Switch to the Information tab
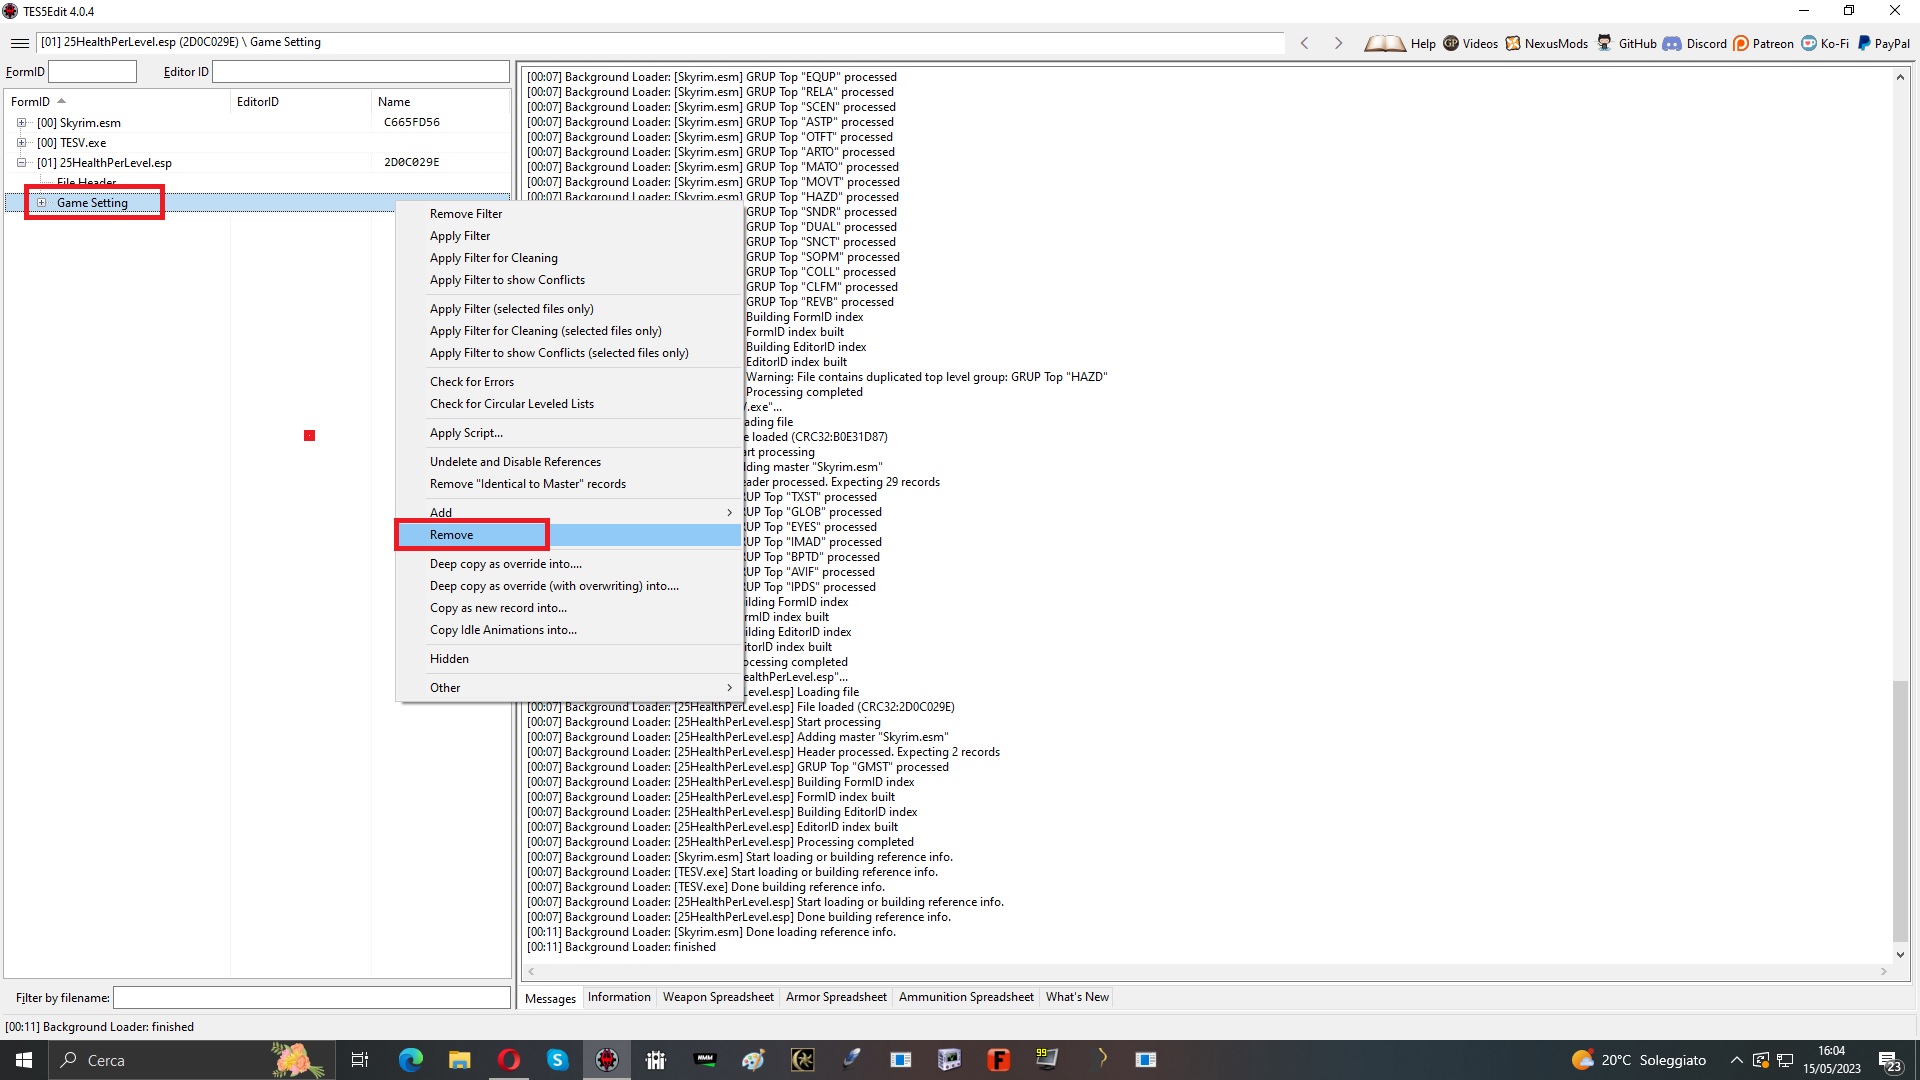 pyautogui.click(x=619, y=998)
